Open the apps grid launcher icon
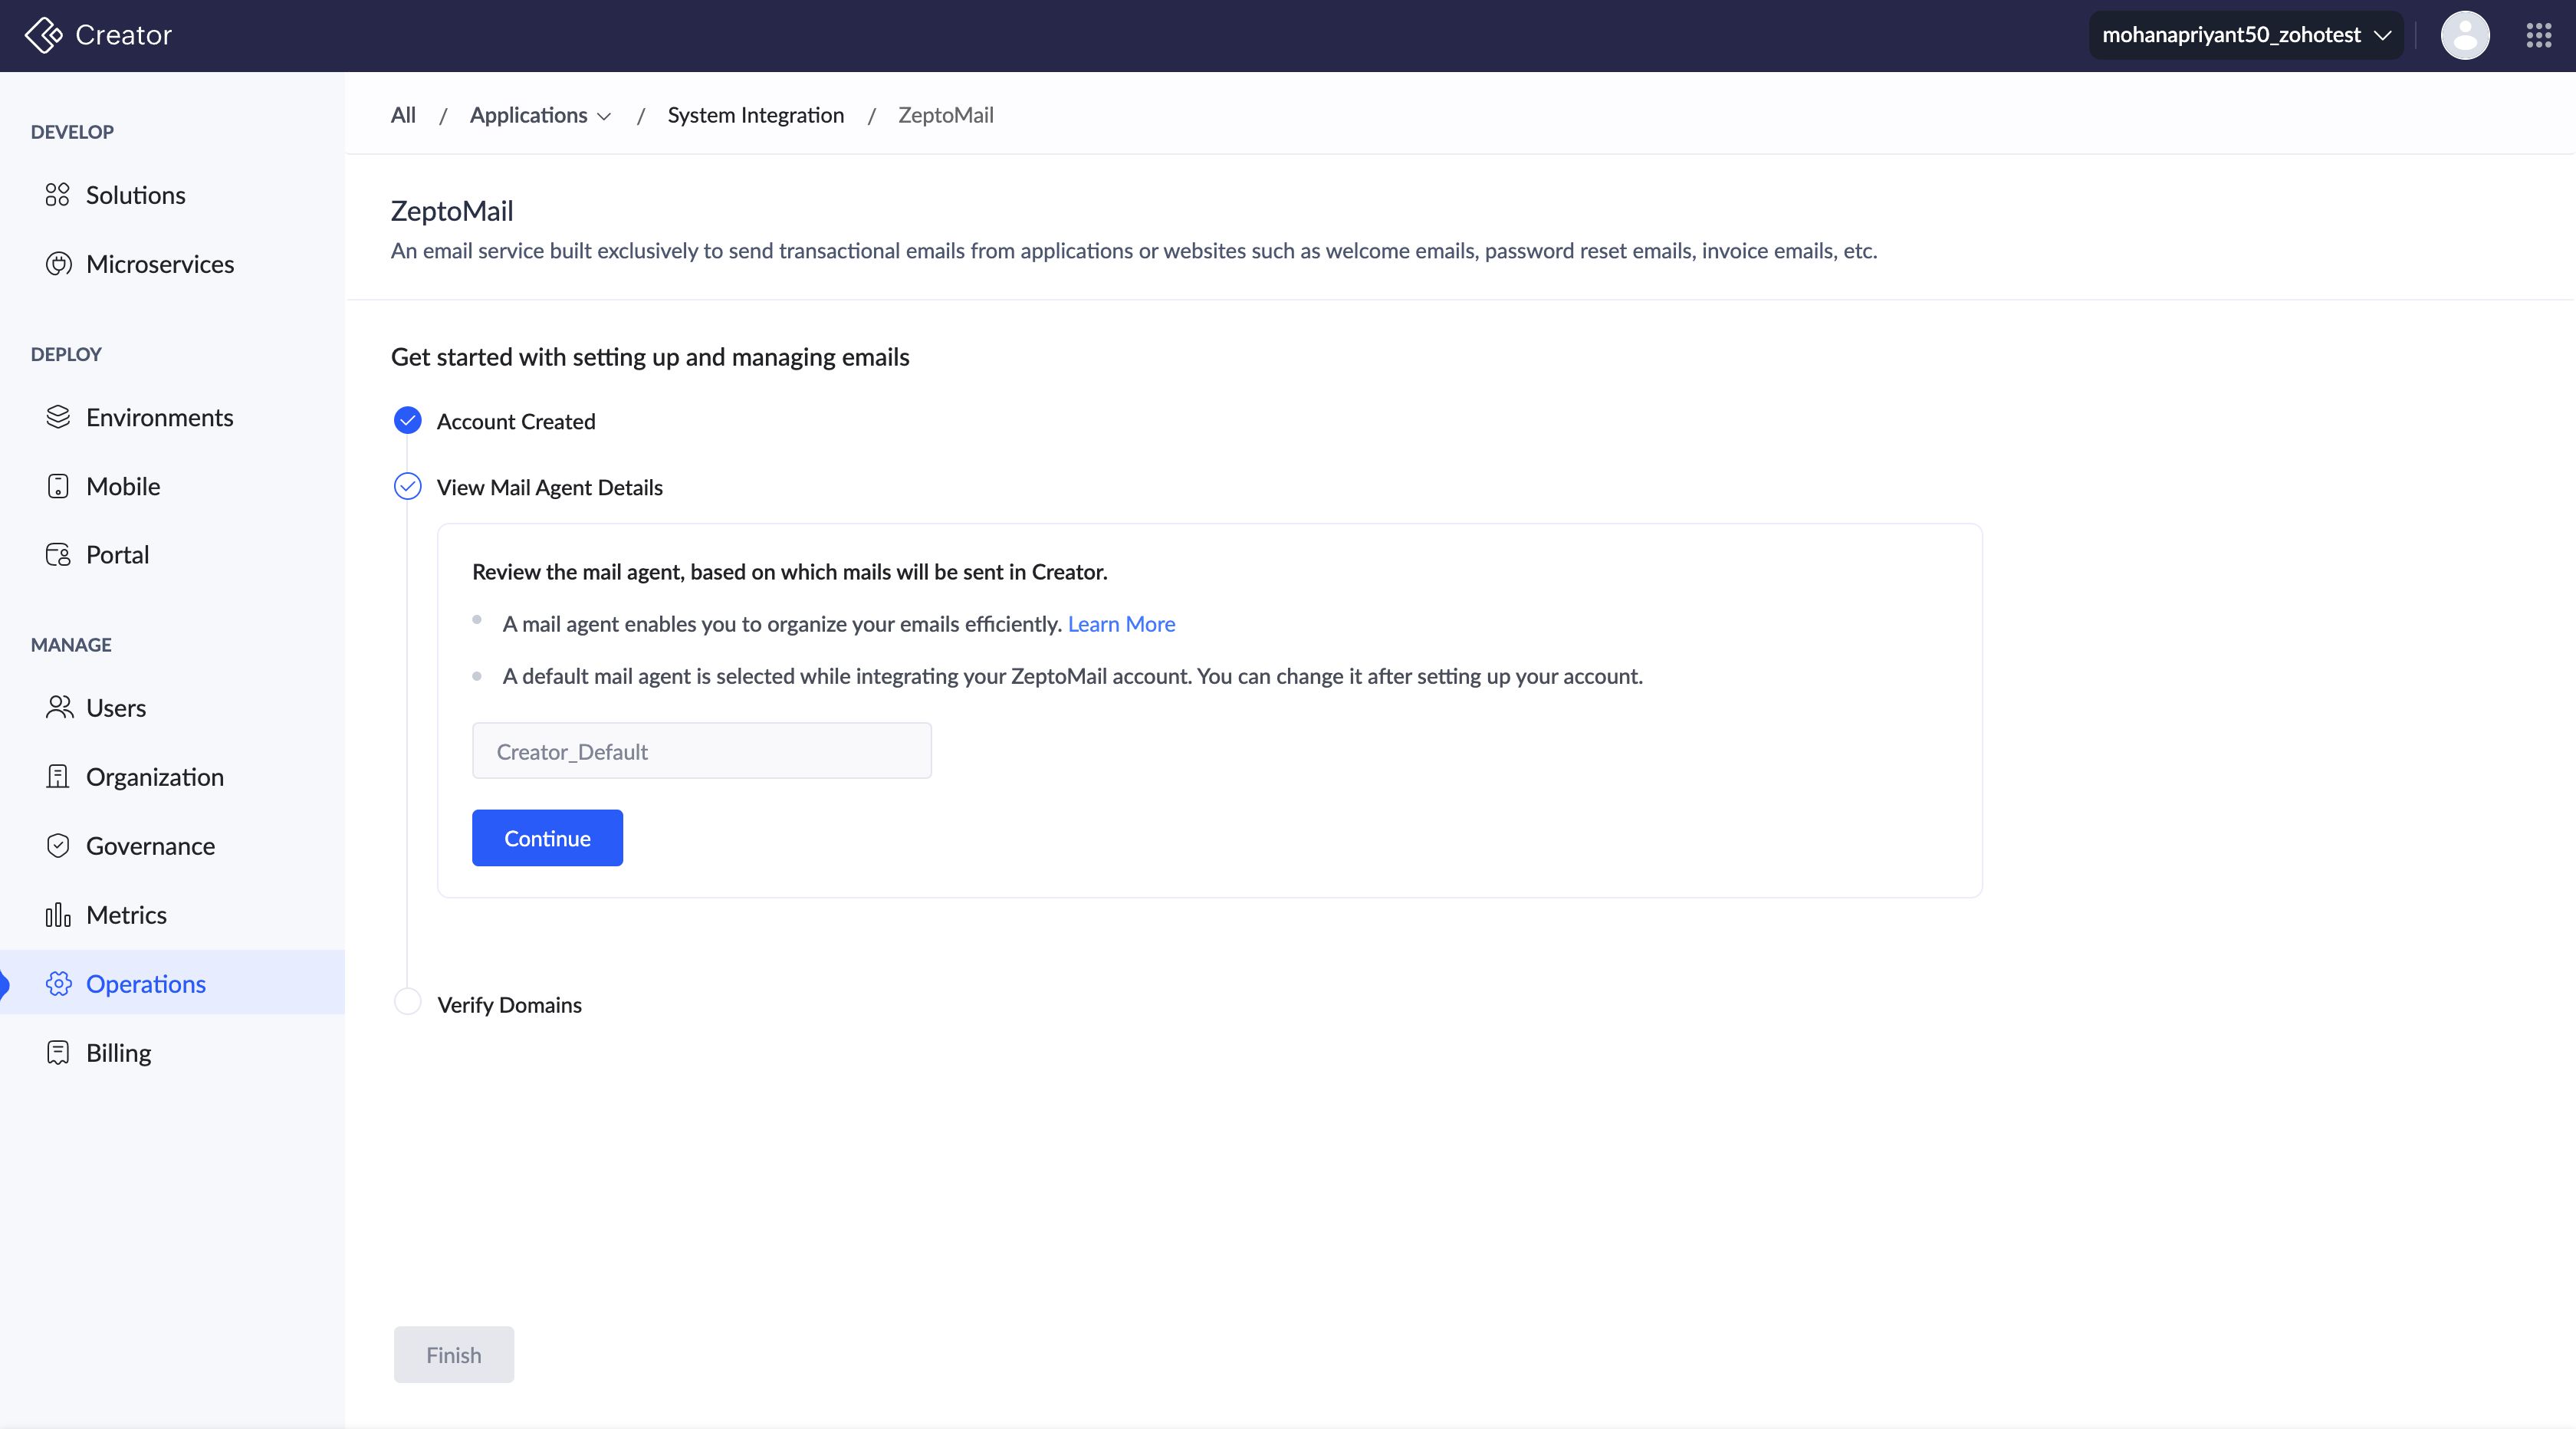 point(2538,35)
